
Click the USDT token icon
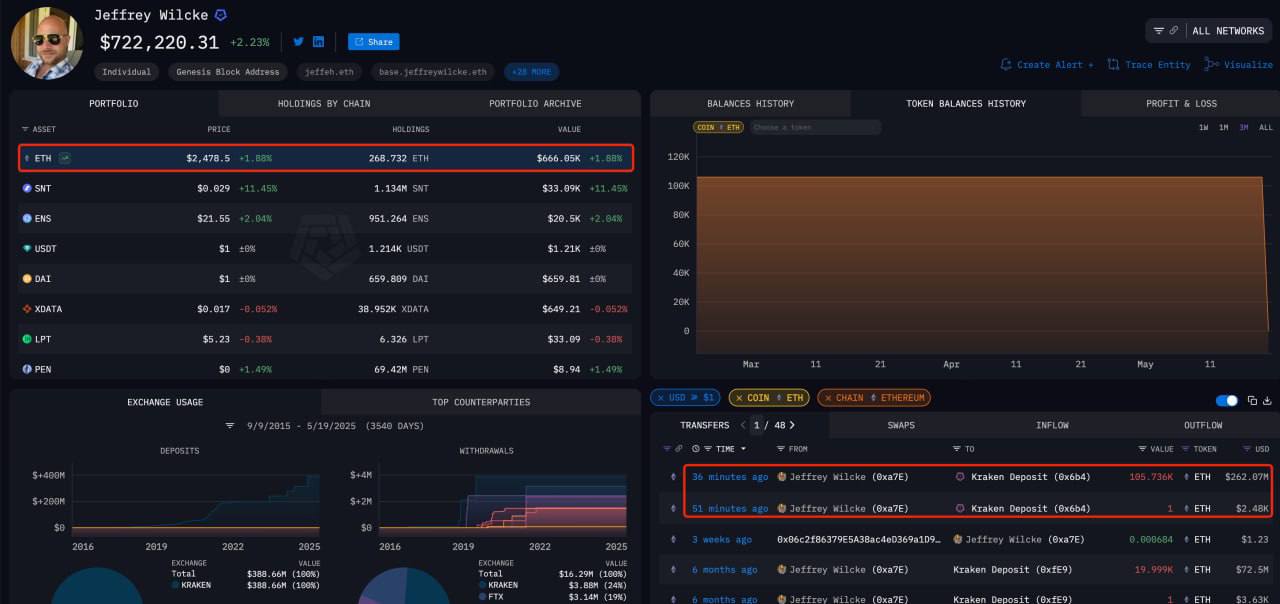tap(27, 248)
